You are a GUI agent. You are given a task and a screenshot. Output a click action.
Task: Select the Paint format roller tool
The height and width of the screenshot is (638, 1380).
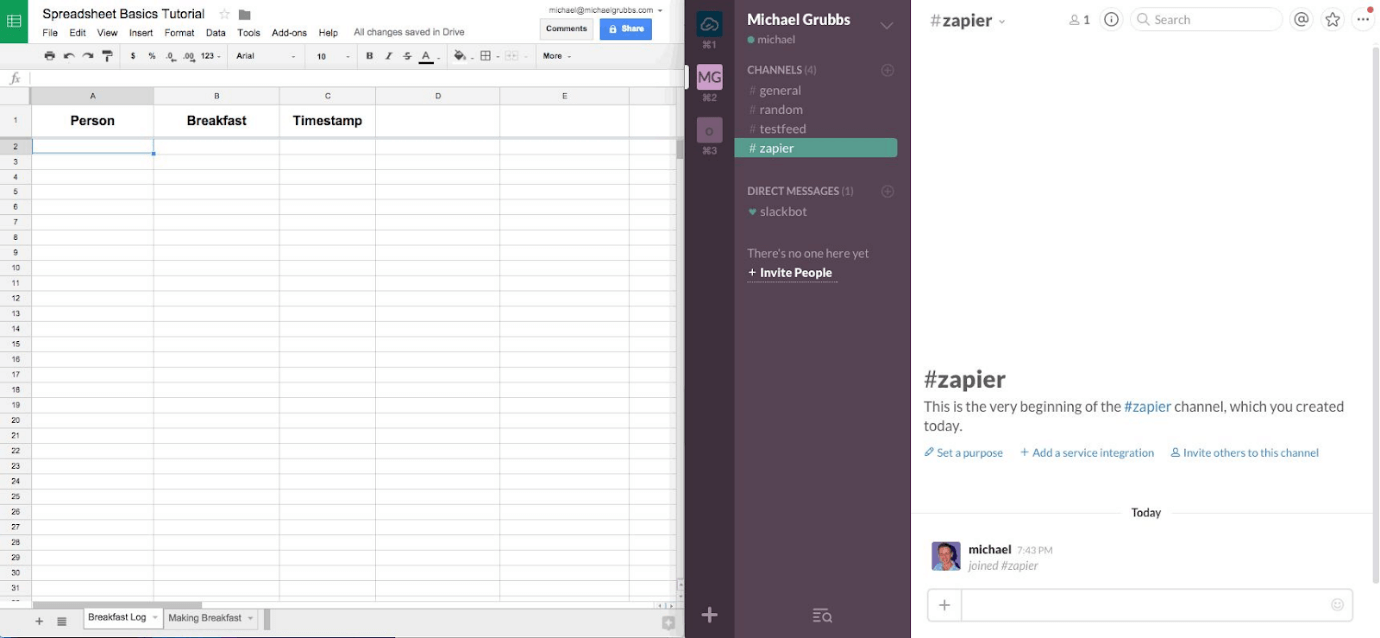(x=107, y=56)
